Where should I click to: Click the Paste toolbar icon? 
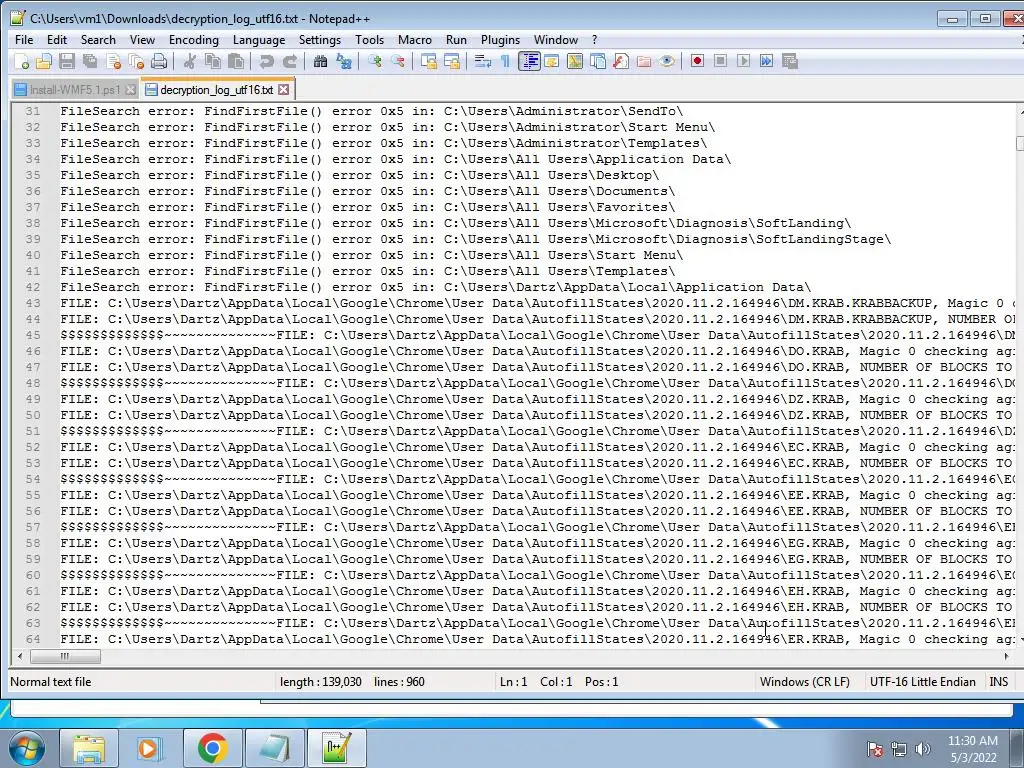236,61
